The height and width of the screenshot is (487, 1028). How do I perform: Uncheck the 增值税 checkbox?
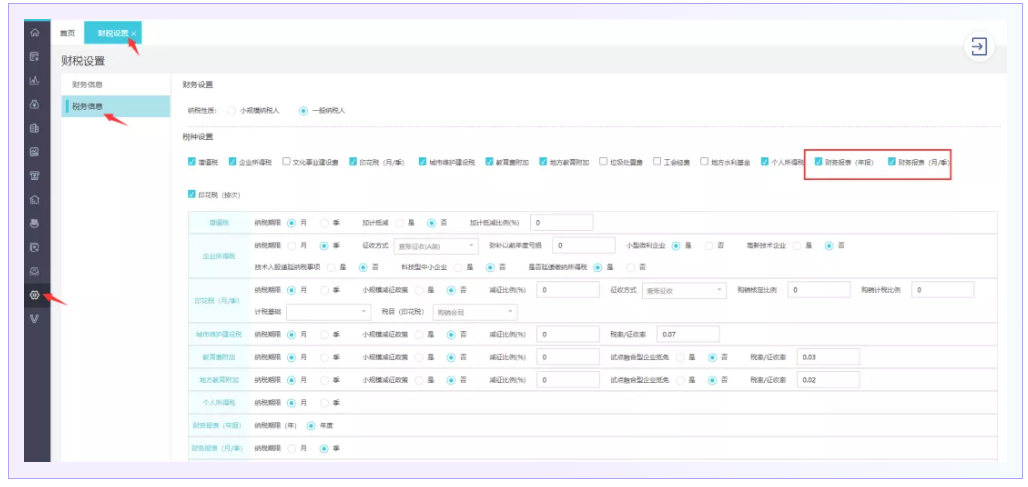[x=192, y=161]
